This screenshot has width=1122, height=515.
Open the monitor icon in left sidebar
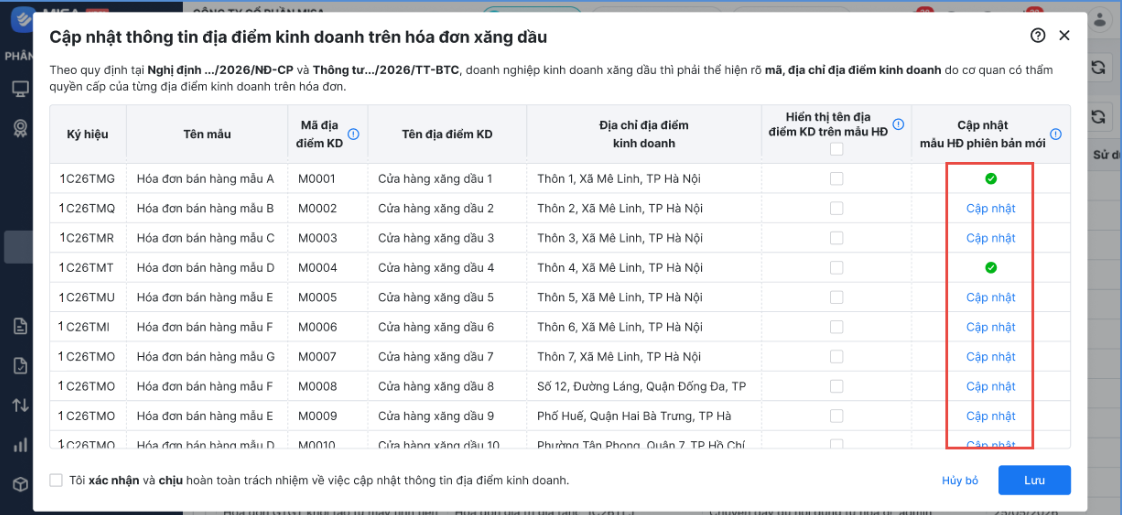(21, 89)
